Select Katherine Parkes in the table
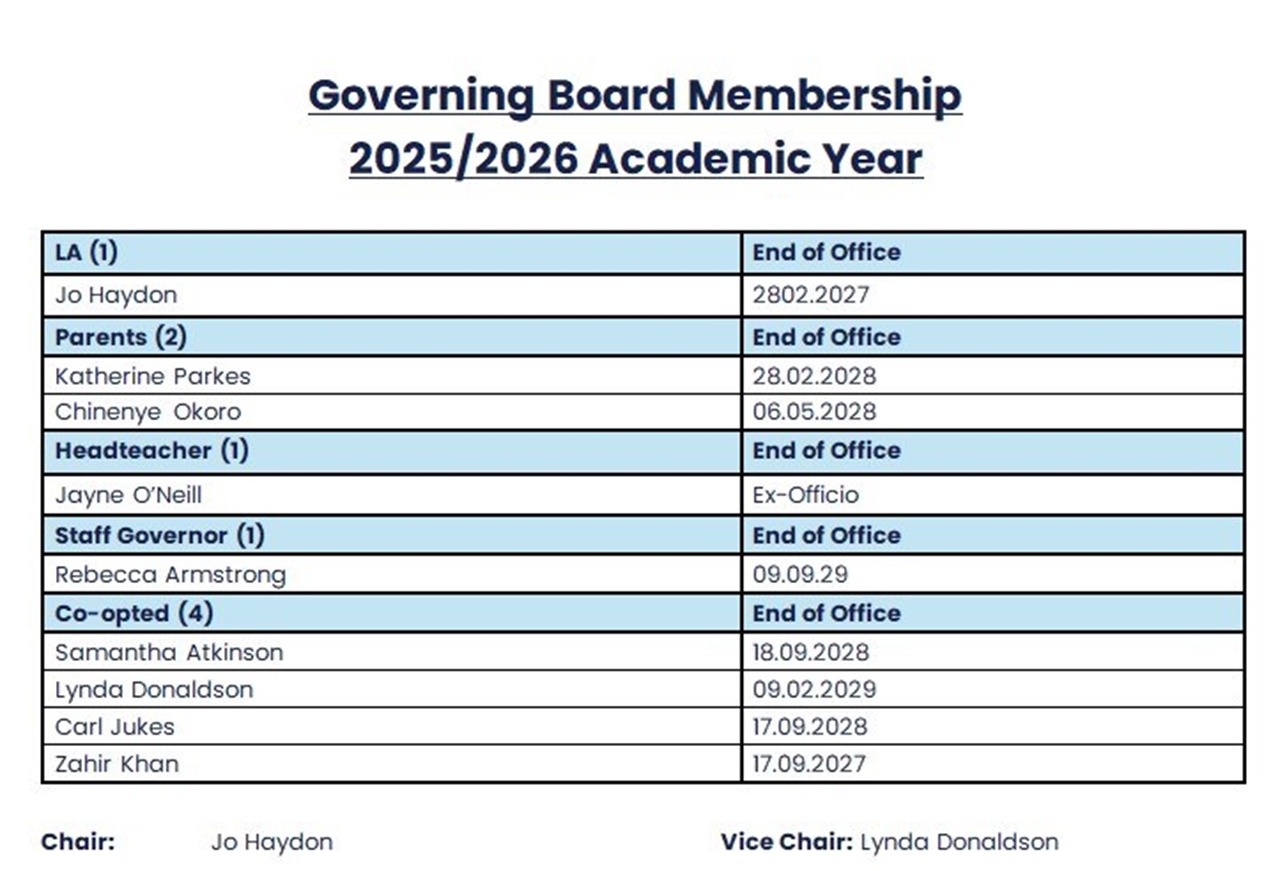Screen dimensions: 1280x871 153,377
